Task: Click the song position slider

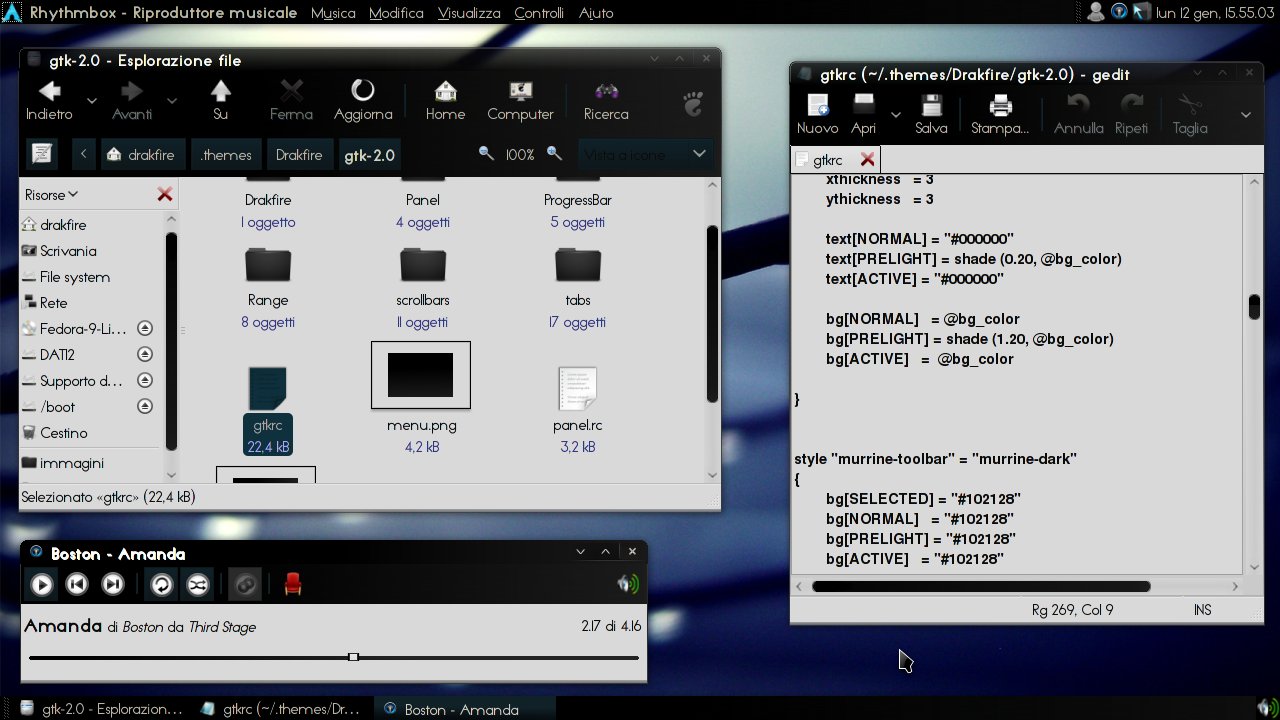Action: (x=334, y=658)
